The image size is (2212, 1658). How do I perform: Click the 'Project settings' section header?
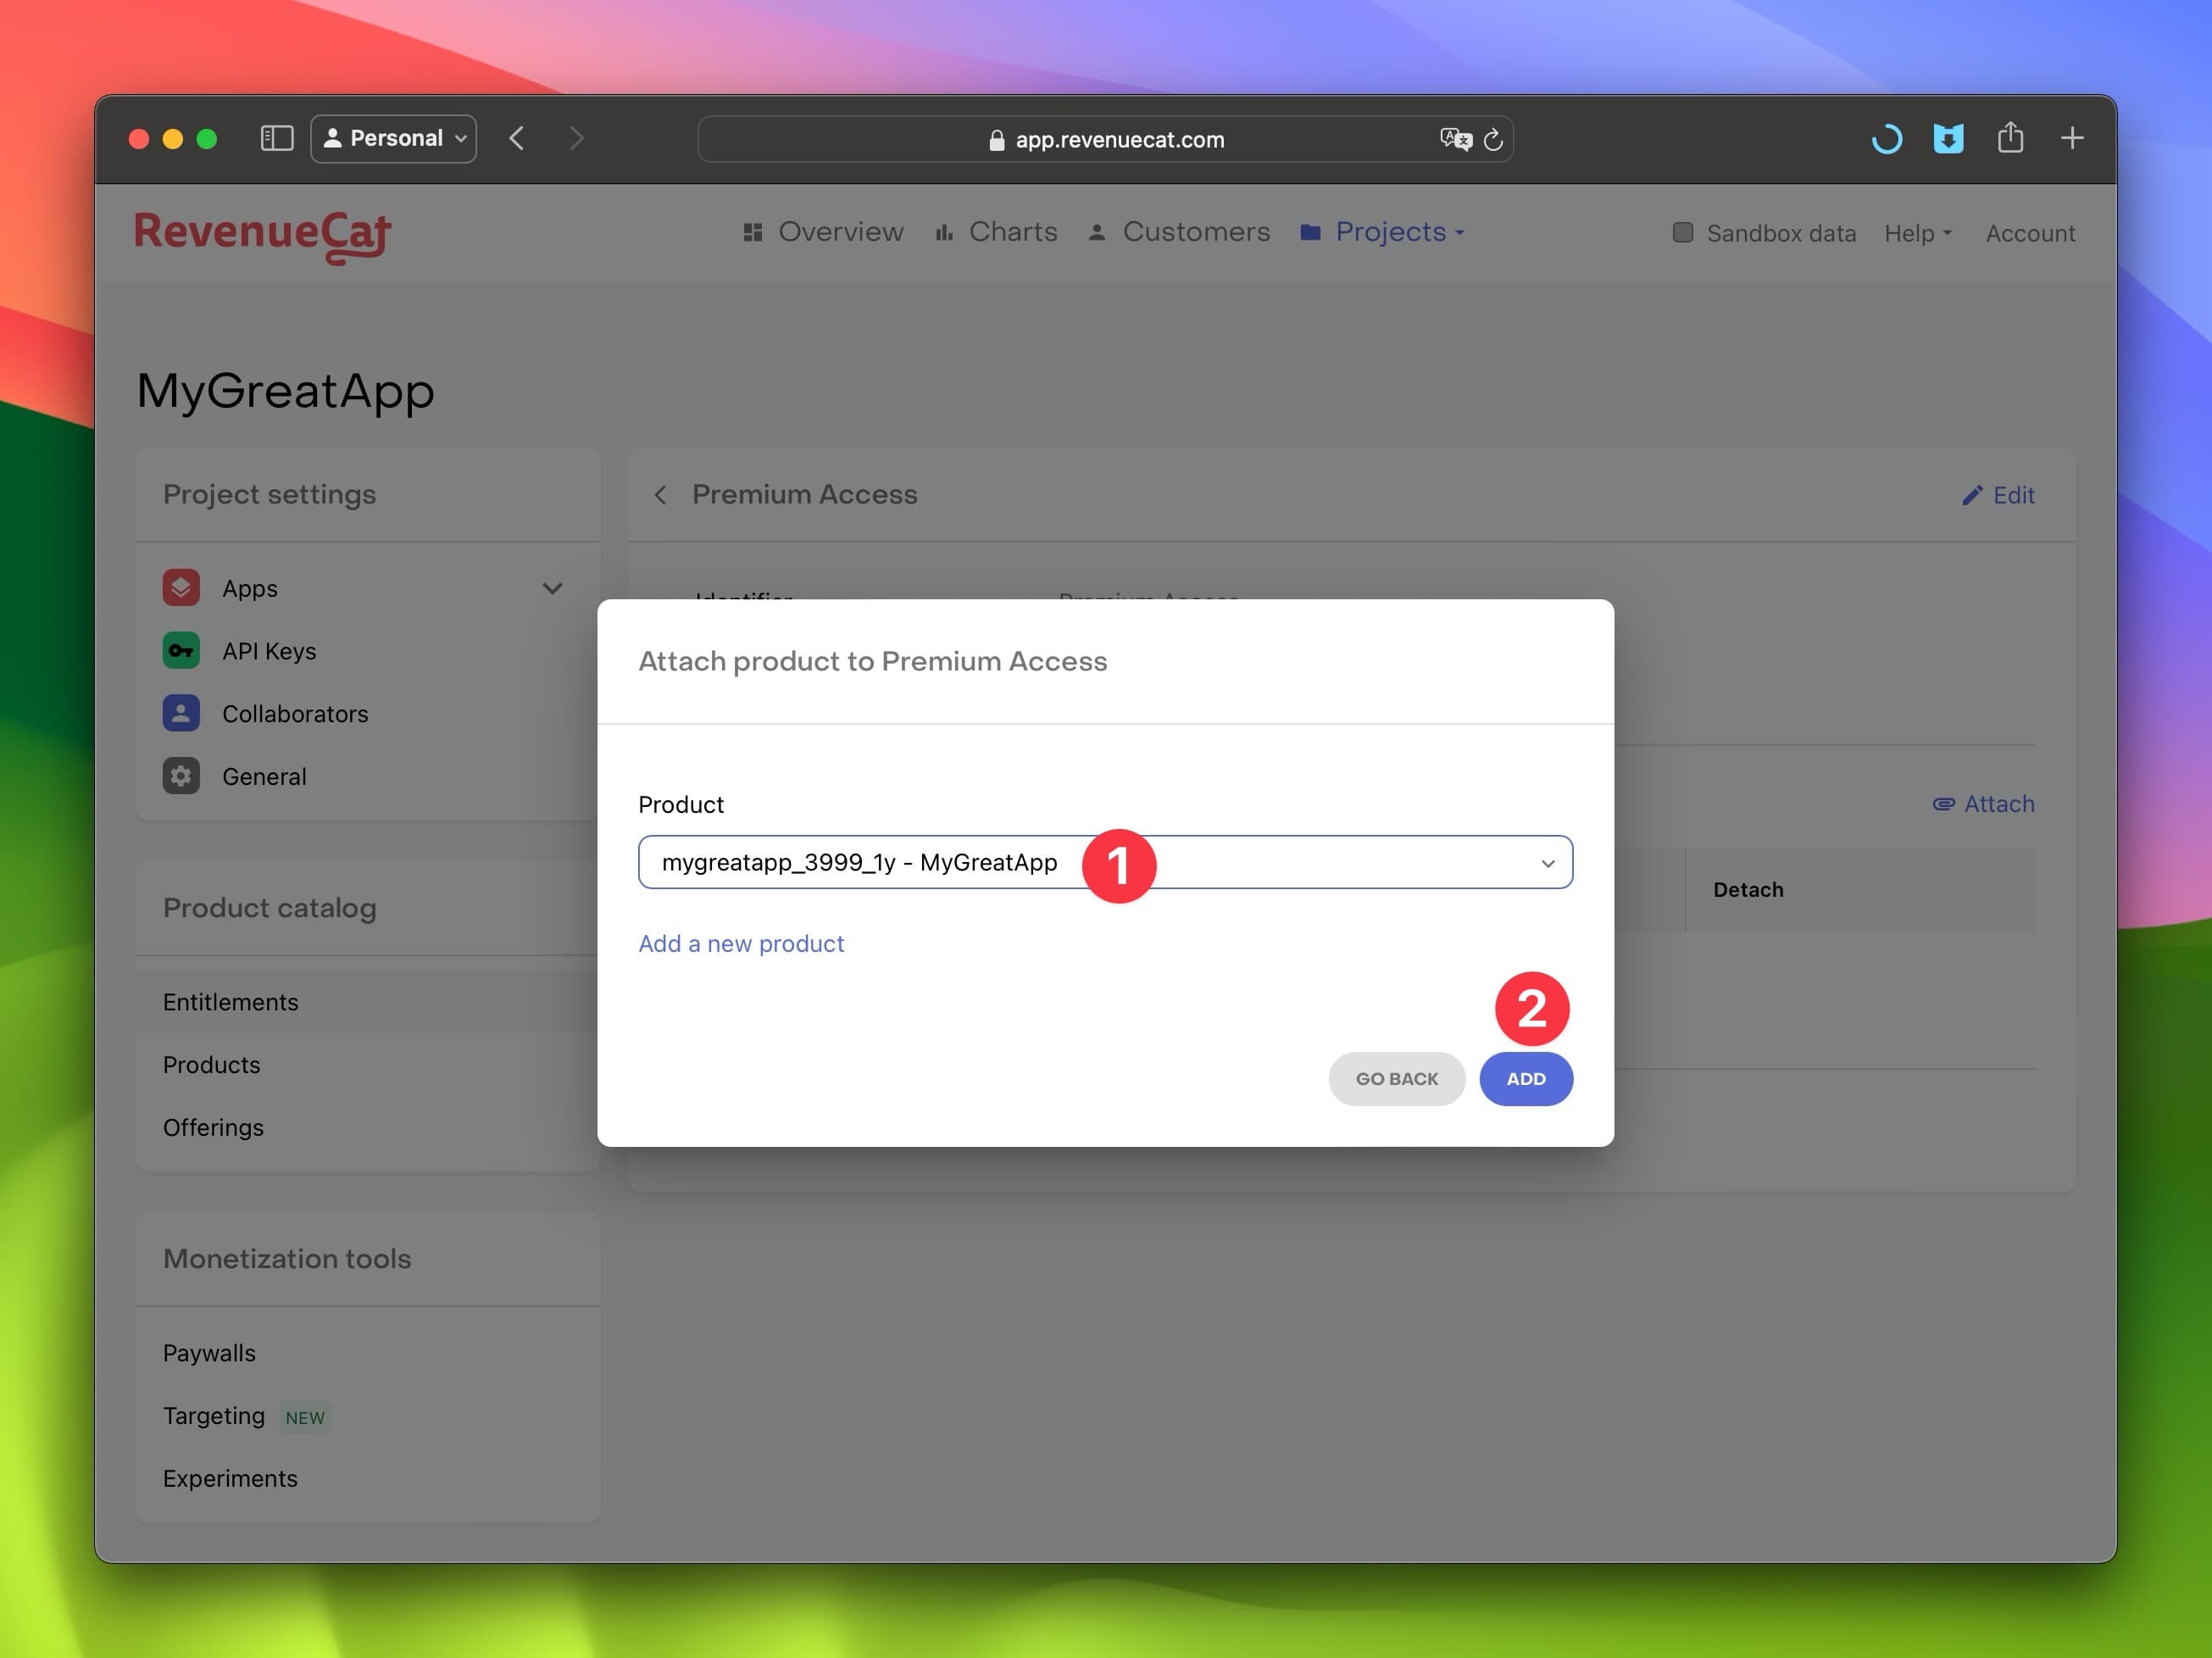point(269,494)
